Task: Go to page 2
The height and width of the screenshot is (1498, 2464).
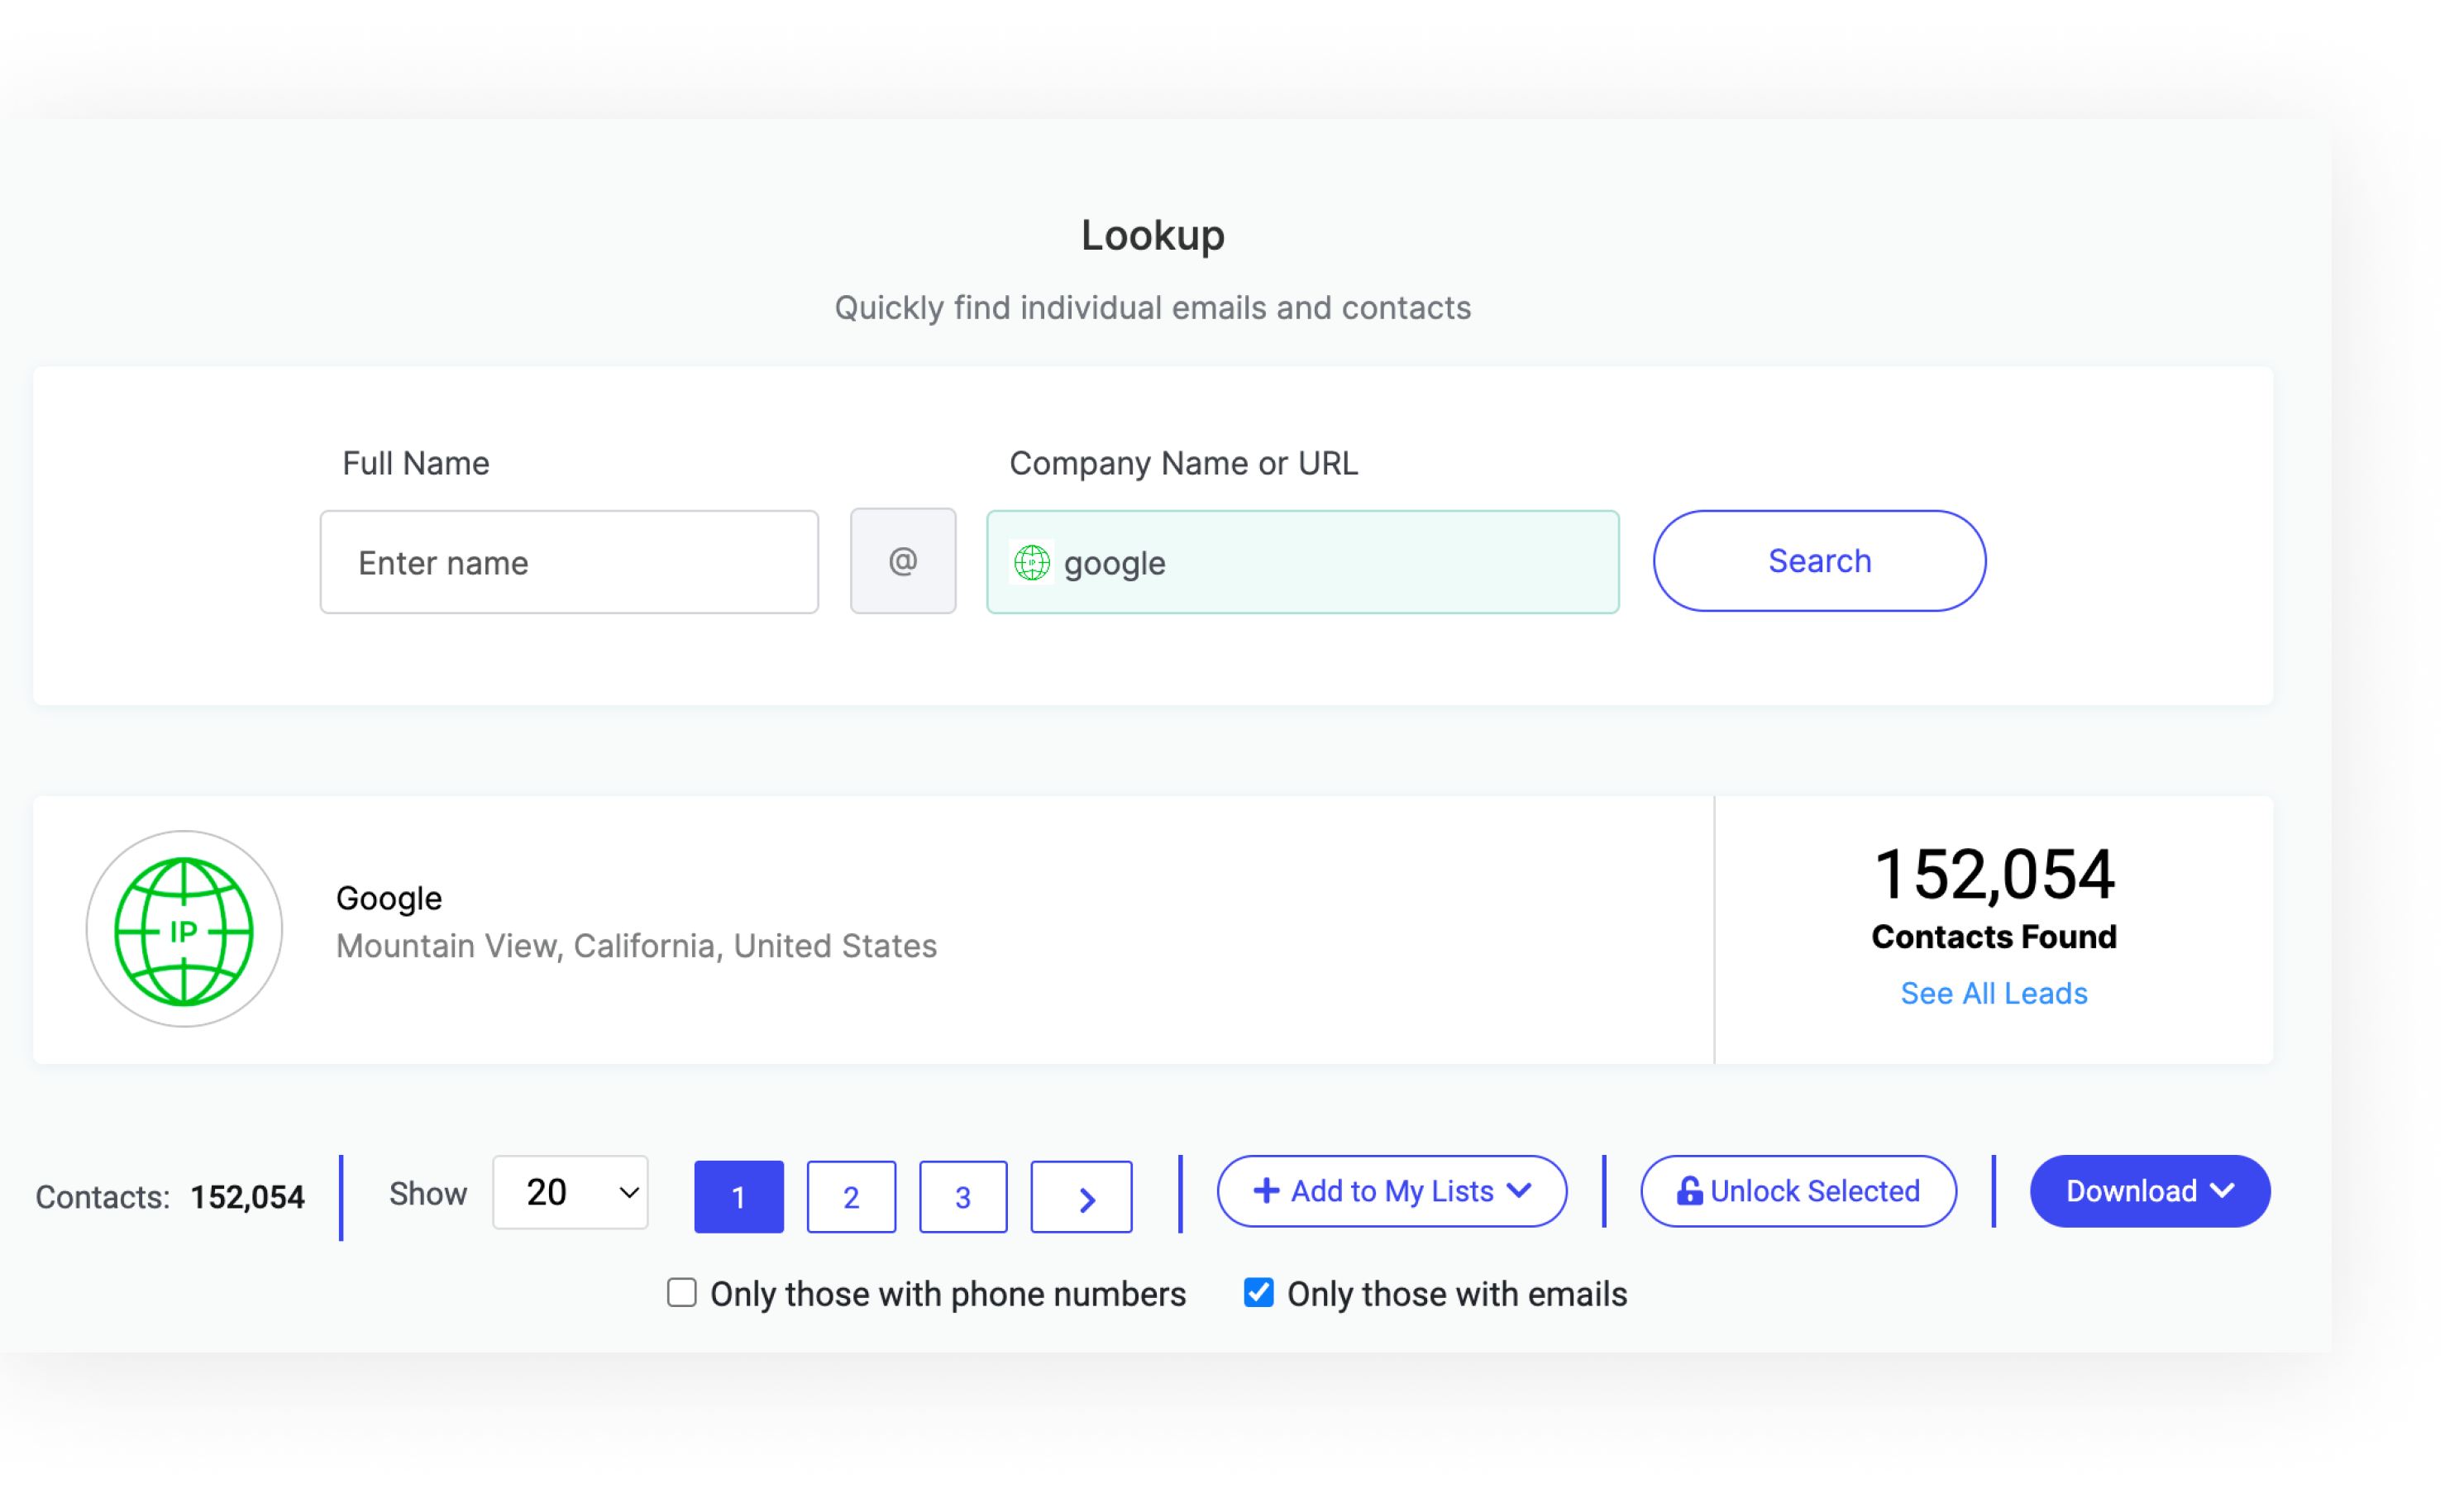Action: (x=851, y=1197)
